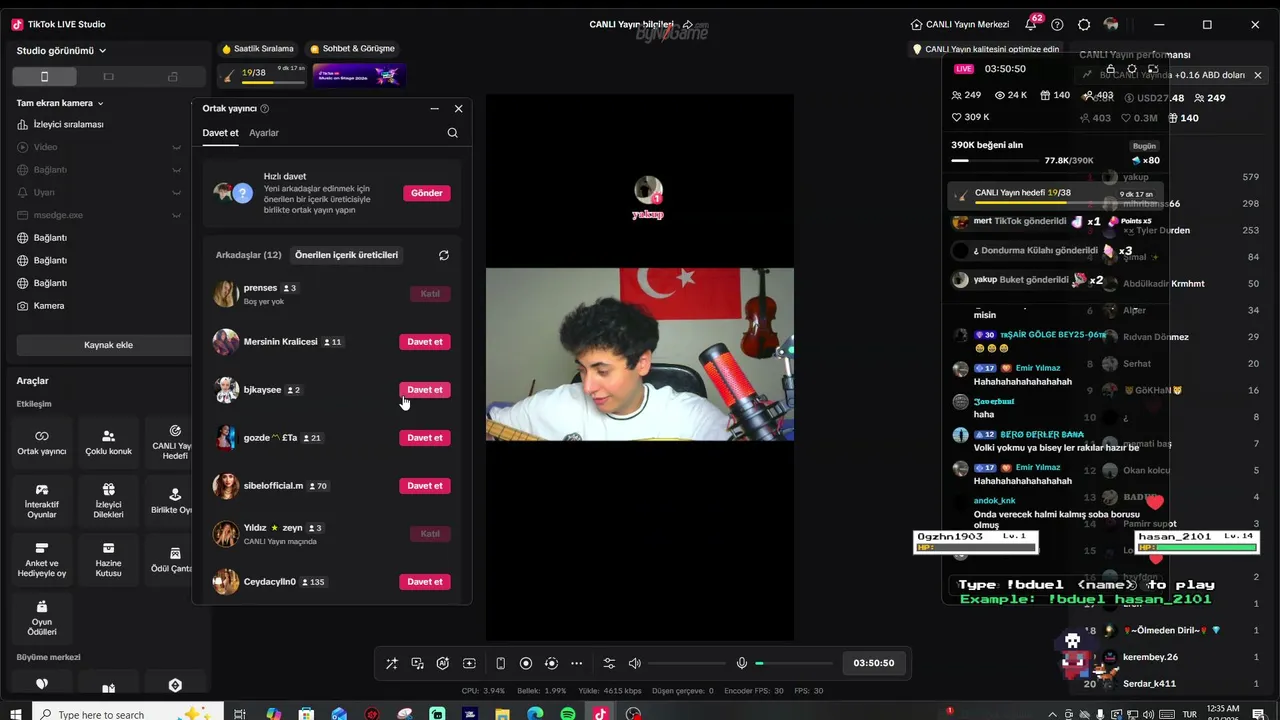Select the İzleyici sıralaması source
The height and width of the screenshot is (720, 1280).
68,125
